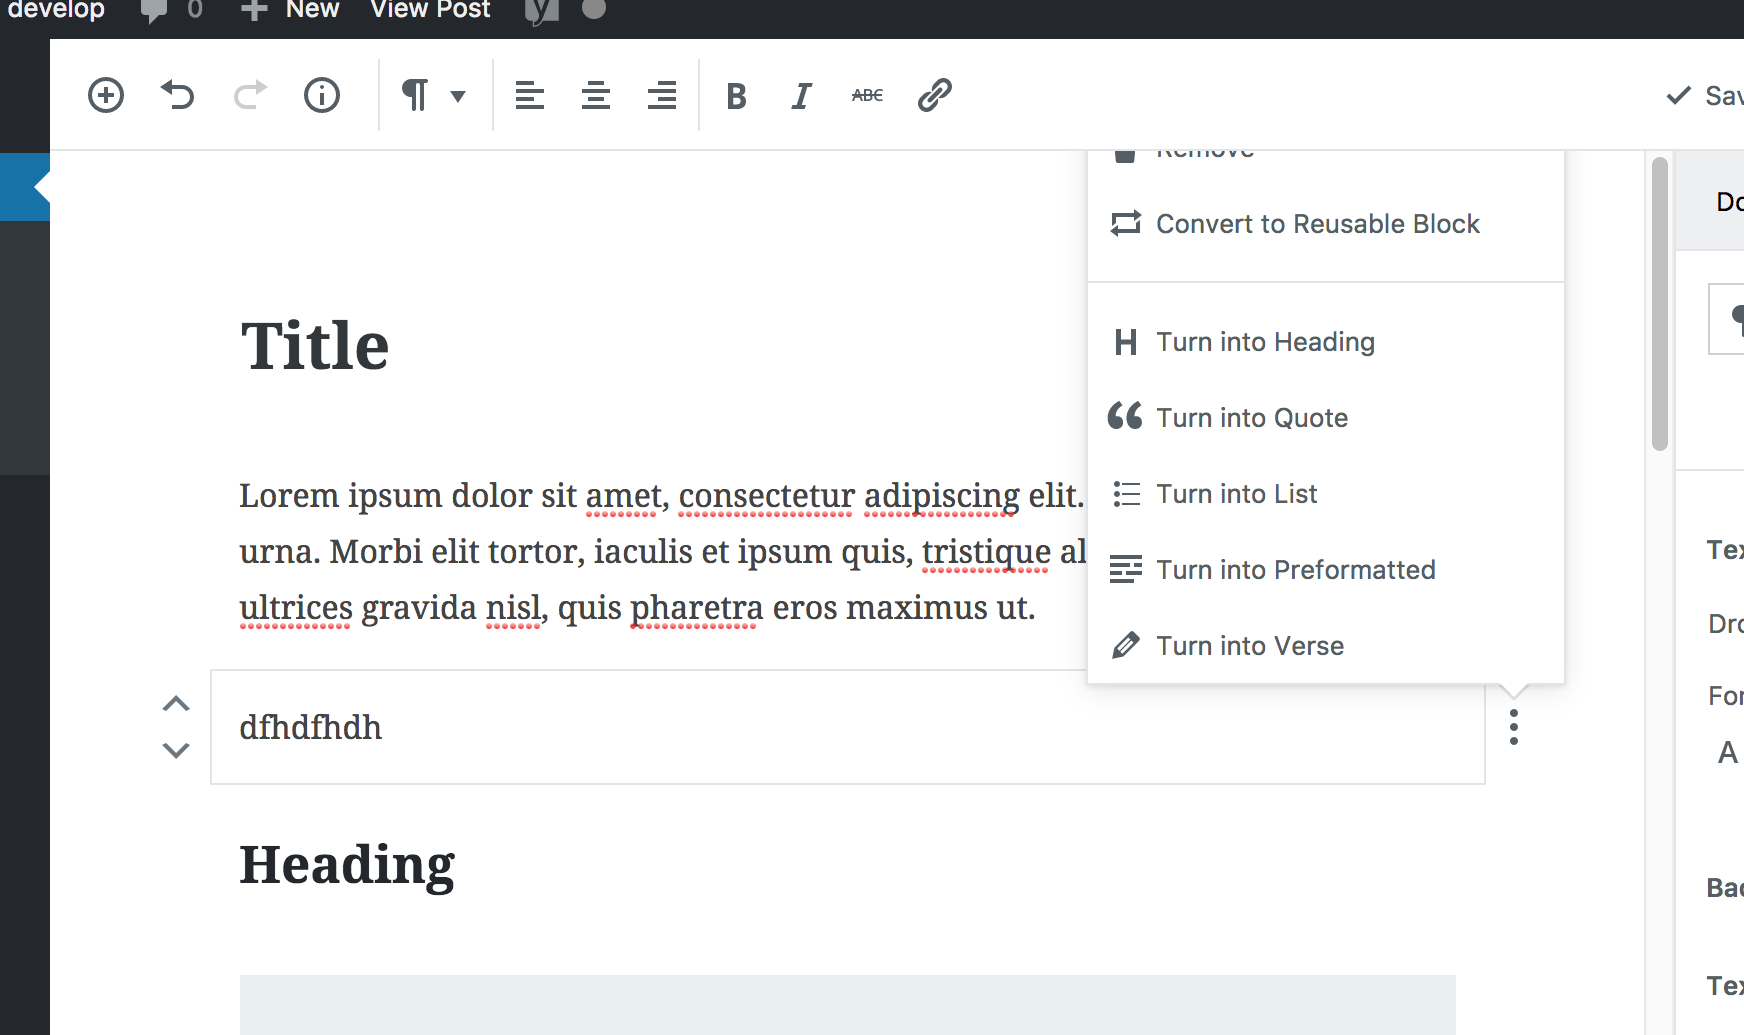Click inside the dfhdfhdh text block
Screen dimensions: 1744x1035
pyautogui.click(x=600, y=728)
